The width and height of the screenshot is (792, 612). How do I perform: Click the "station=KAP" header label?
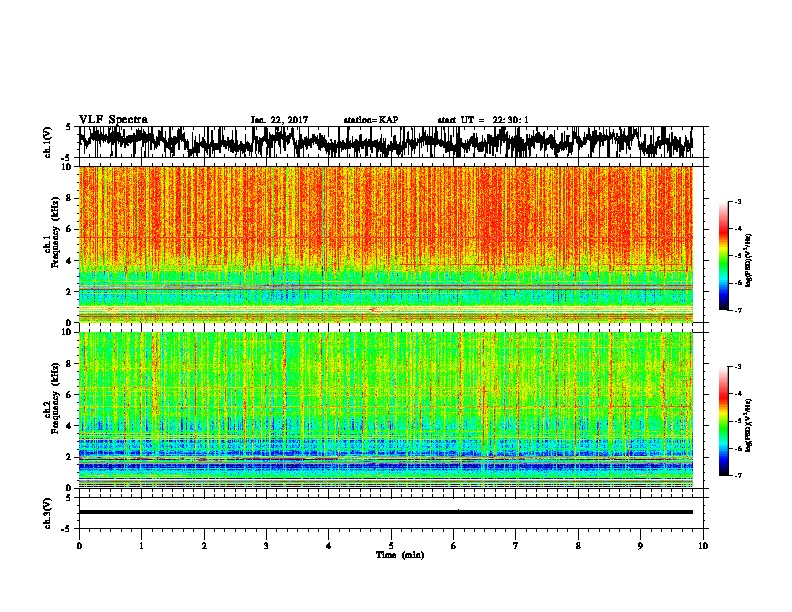pyautogui.click(x=371, y=120)
